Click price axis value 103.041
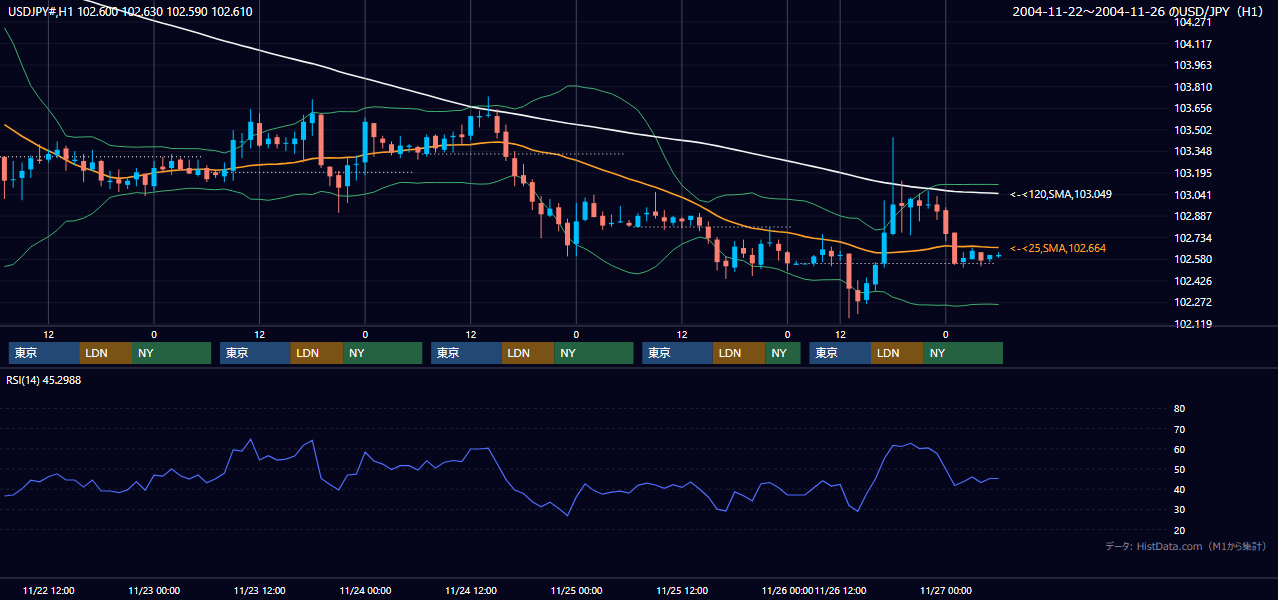Viewport: 1278px width, 600px height. point(1193,194)
